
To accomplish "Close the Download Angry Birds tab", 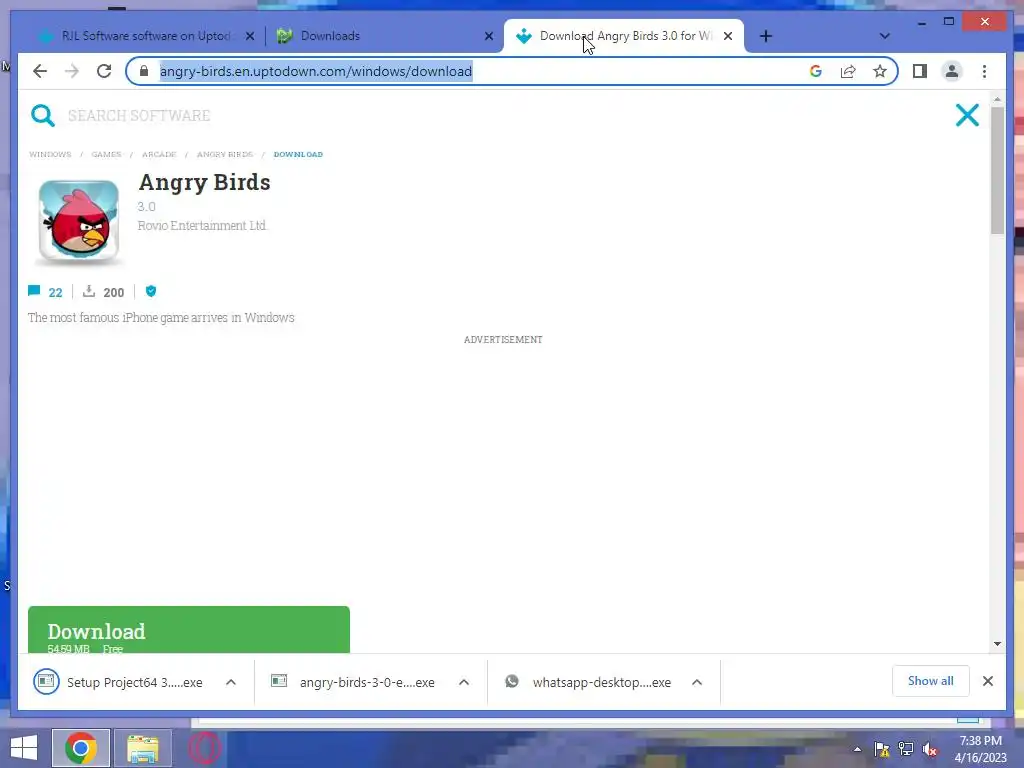I will (x=728, y=36).
